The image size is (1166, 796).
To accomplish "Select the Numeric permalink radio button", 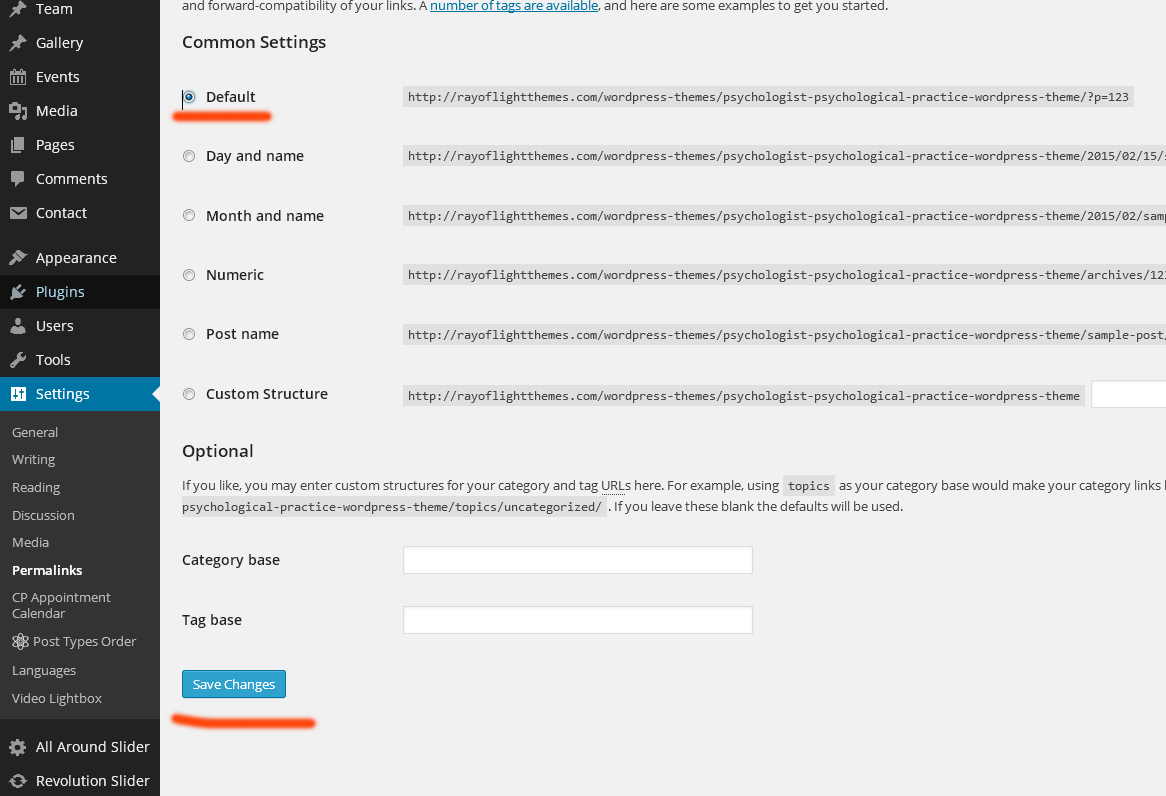I will [189, 275].
